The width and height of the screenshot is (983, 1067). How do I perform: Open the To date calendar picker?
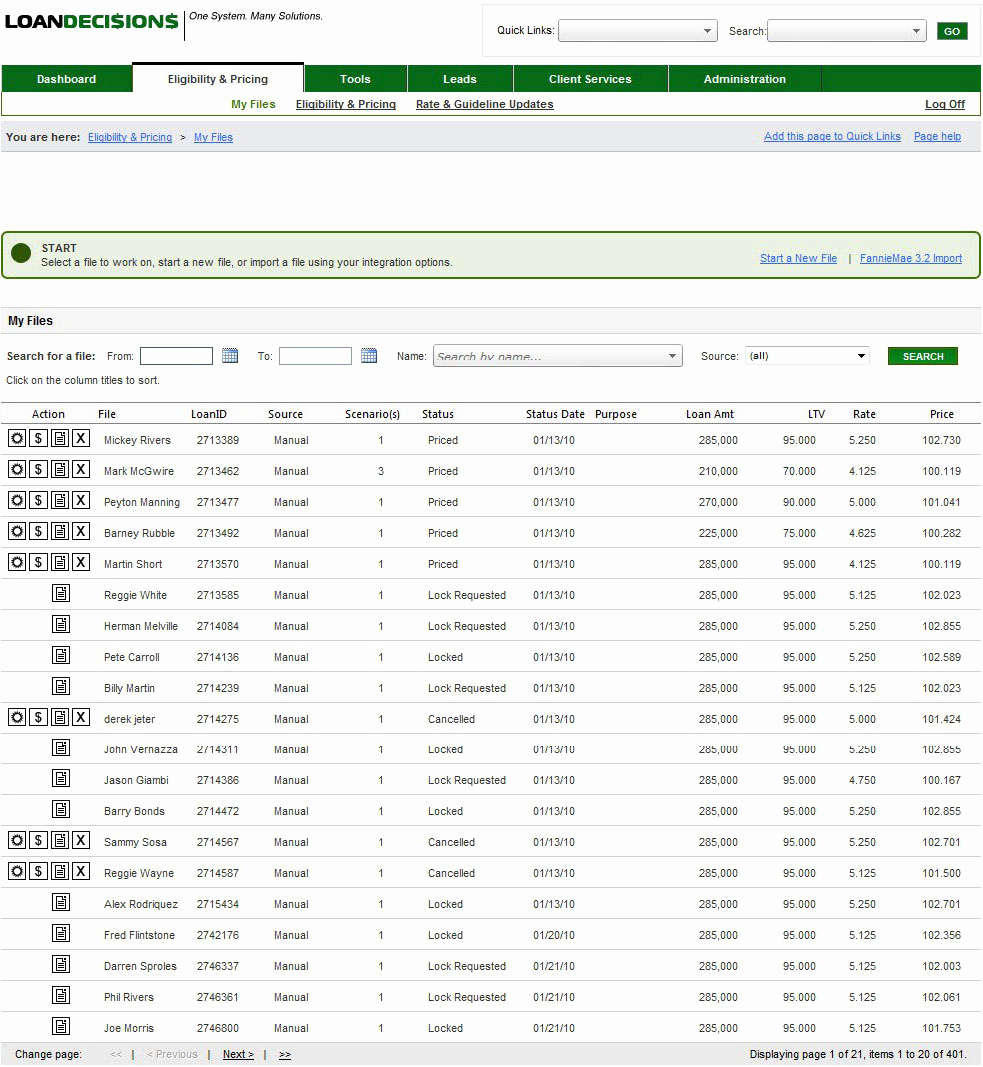point(369,356)
